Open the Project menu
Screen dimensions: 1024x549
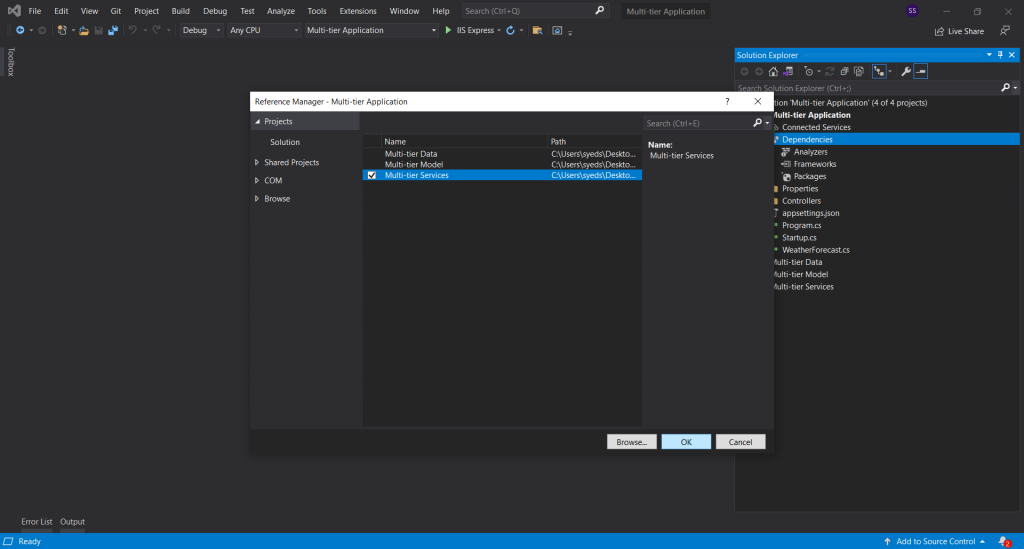click(x=146, y=11)
